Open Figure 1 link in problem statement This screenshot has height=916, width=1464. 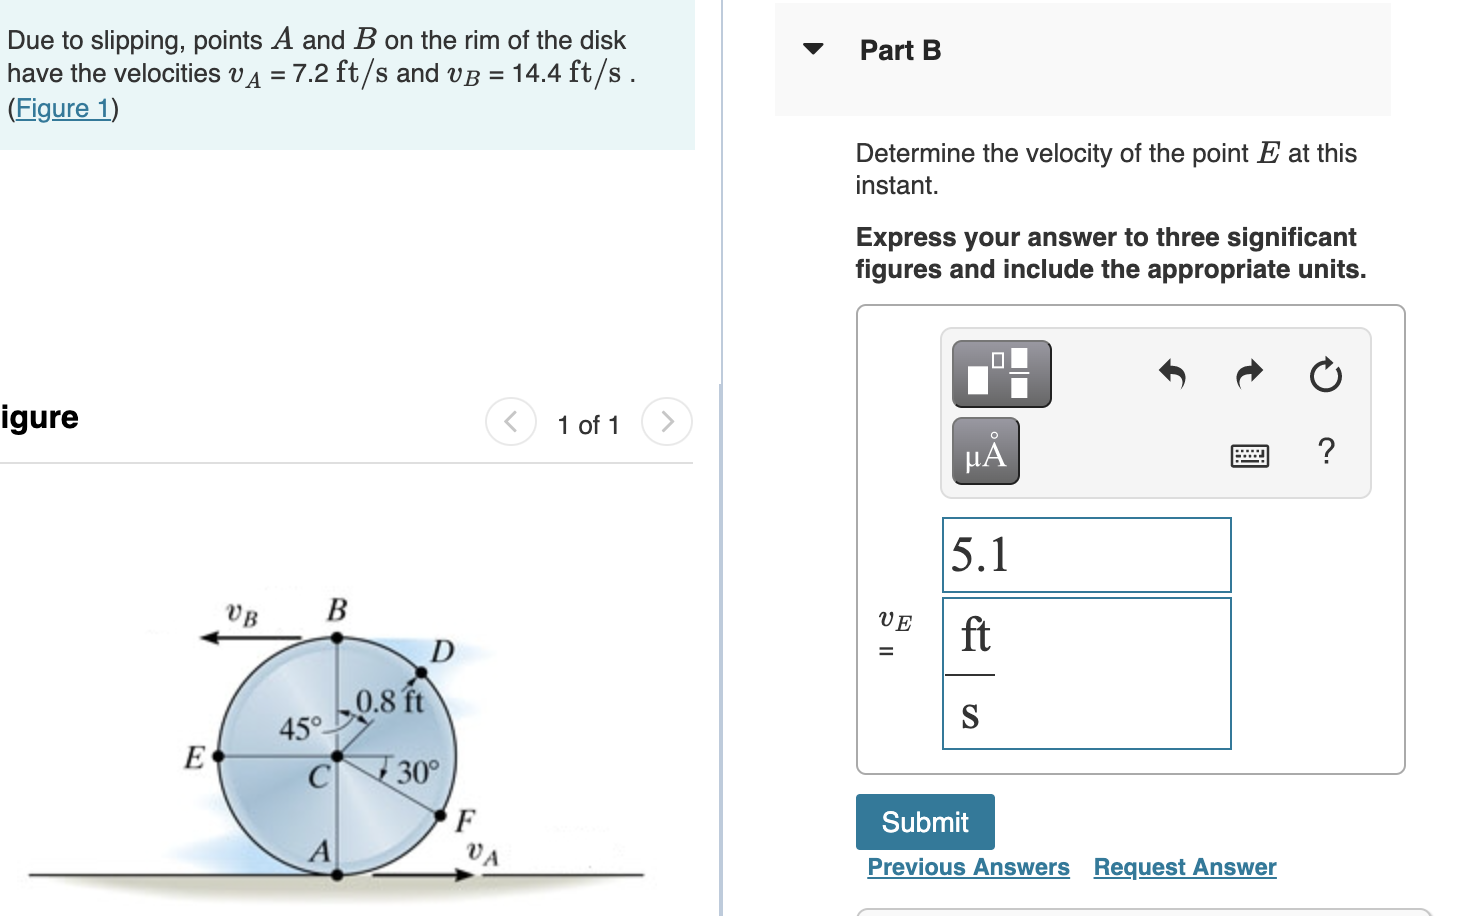coord(62,108)
